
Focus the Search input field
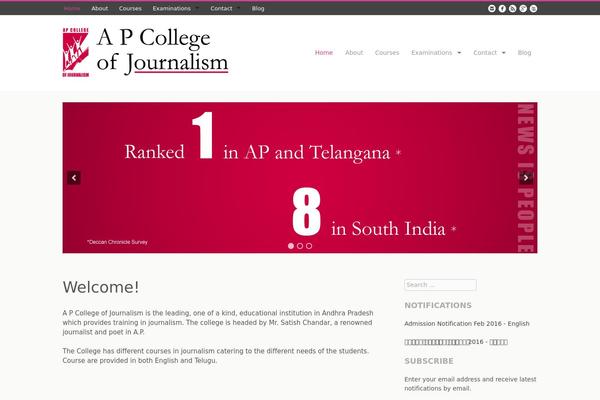tap(440, 285)
